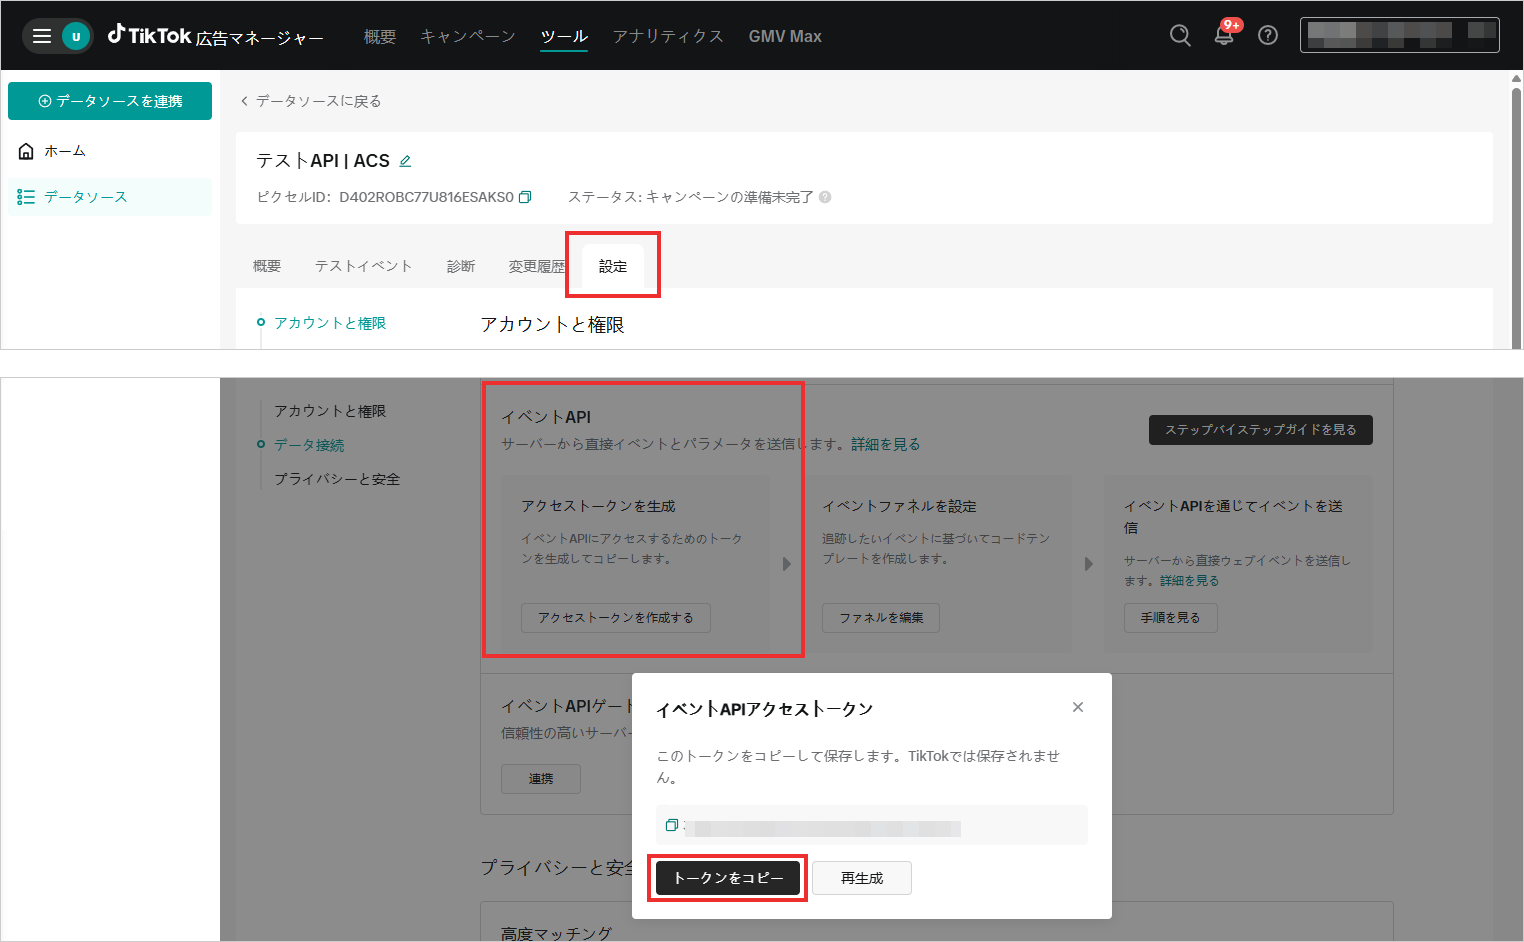Expand the イベントファネルを設定 card arrow
The width and height of the screenshot is (1524, 942).
tap(1089, 563)
